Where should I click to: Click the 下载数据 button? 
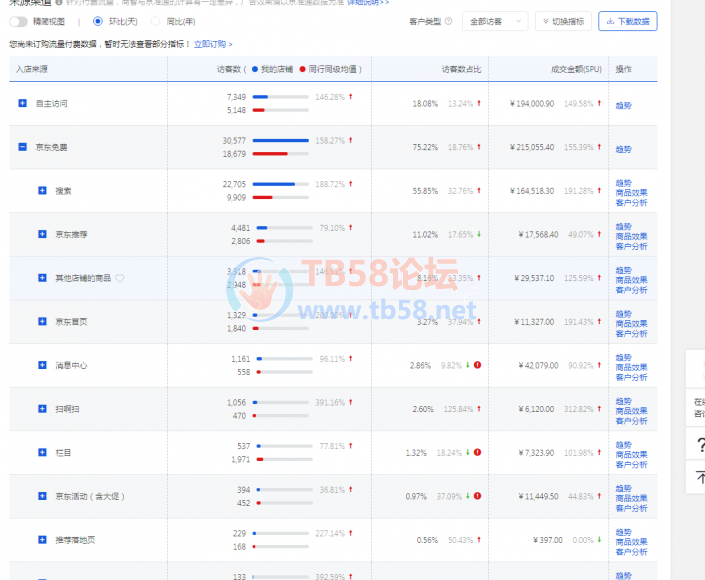click(628, 21)
